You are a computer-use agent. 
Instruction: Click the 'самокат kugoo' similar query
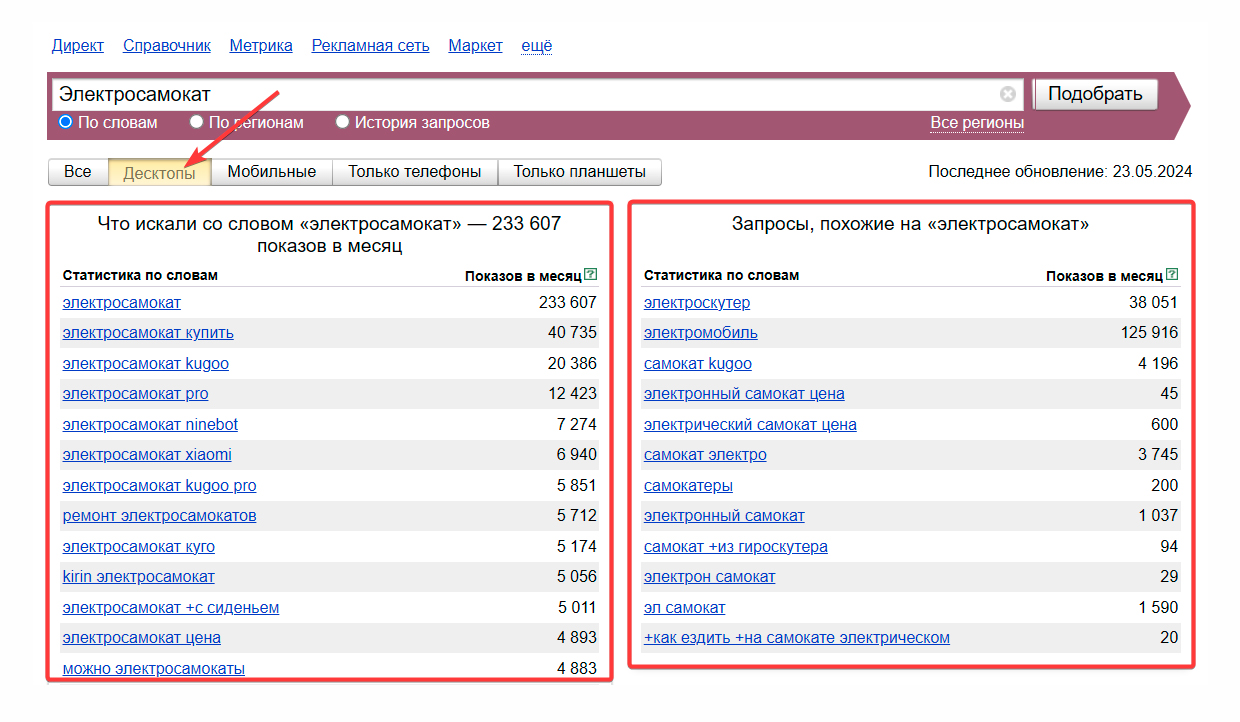click(698, 364)
